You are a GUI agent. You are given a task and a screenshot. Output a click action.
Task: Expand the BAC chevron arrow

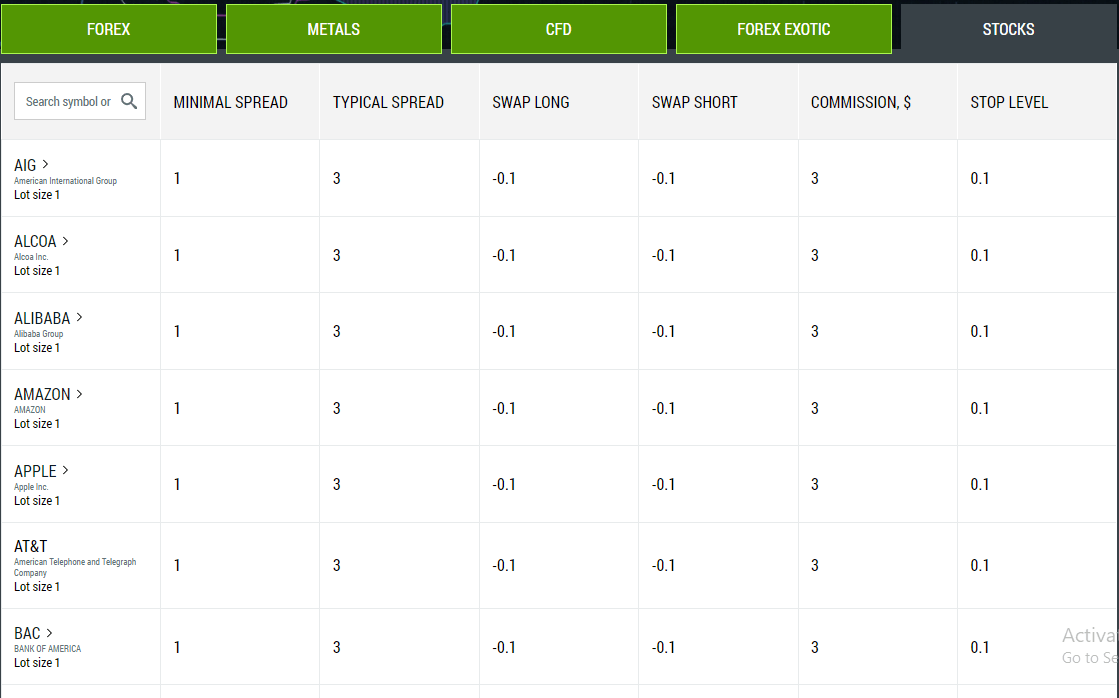(x=50, y=633)
